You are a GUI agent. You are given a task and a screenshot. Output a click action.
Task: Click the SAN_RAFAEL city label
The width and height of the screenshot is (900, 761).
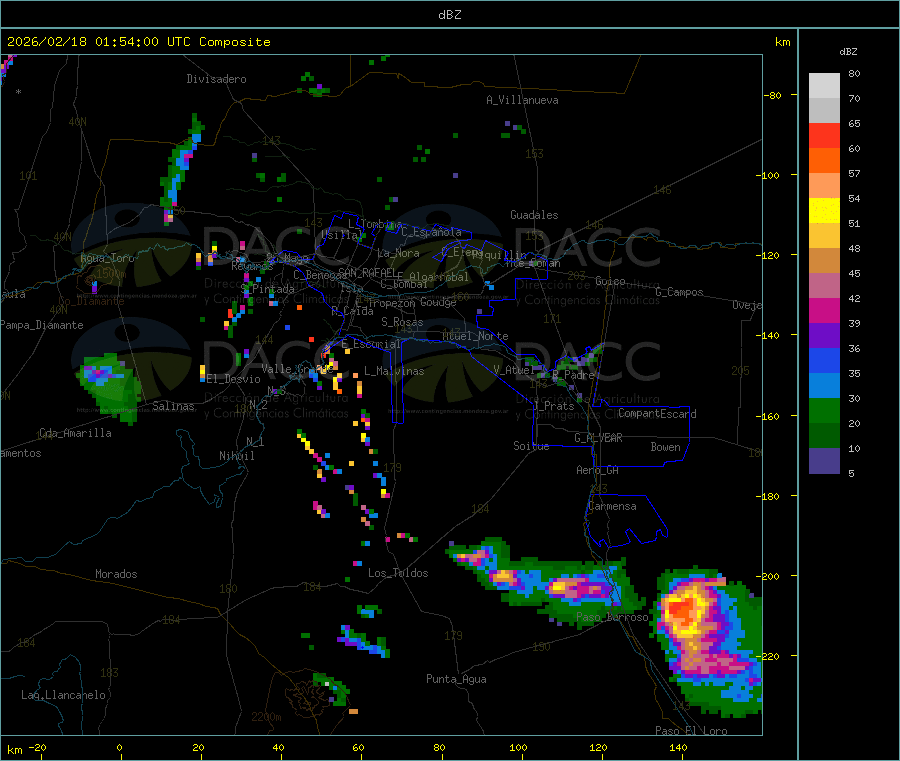point(367,272)
